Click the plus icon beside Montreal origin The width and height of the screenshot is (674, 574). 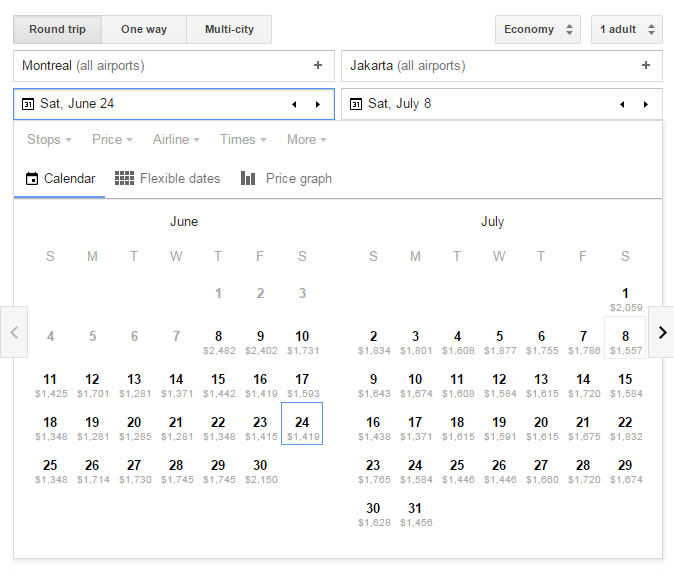318,66
